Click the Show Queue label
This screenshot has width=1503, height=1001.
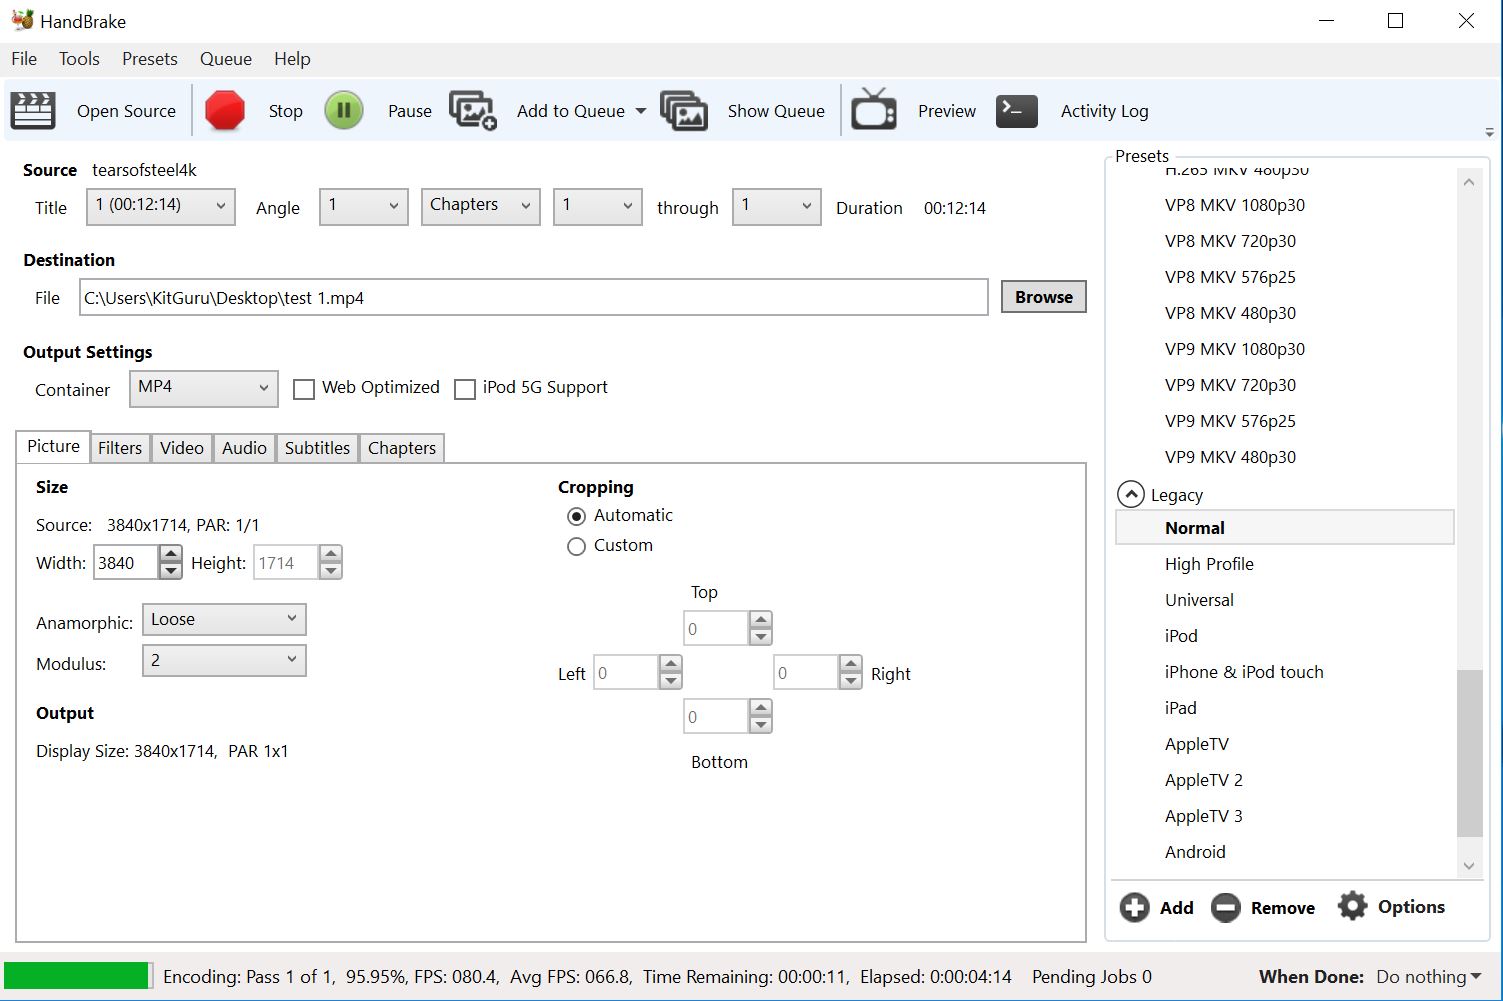[x=776, y=111]
